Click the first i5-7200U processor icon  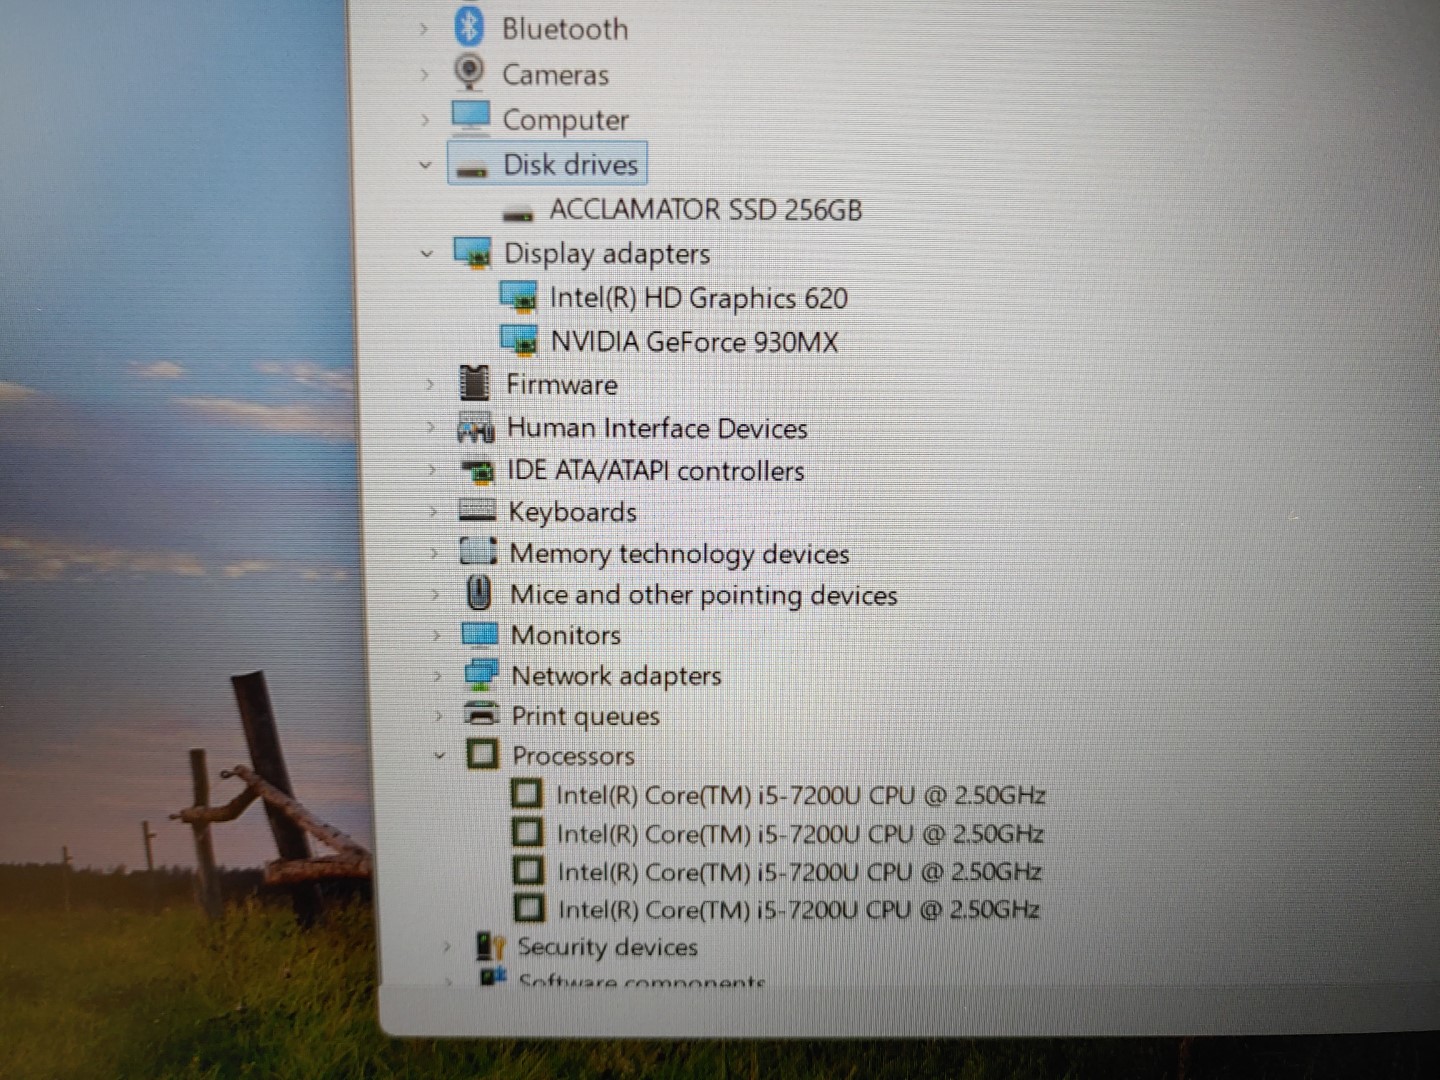[527, 794]
